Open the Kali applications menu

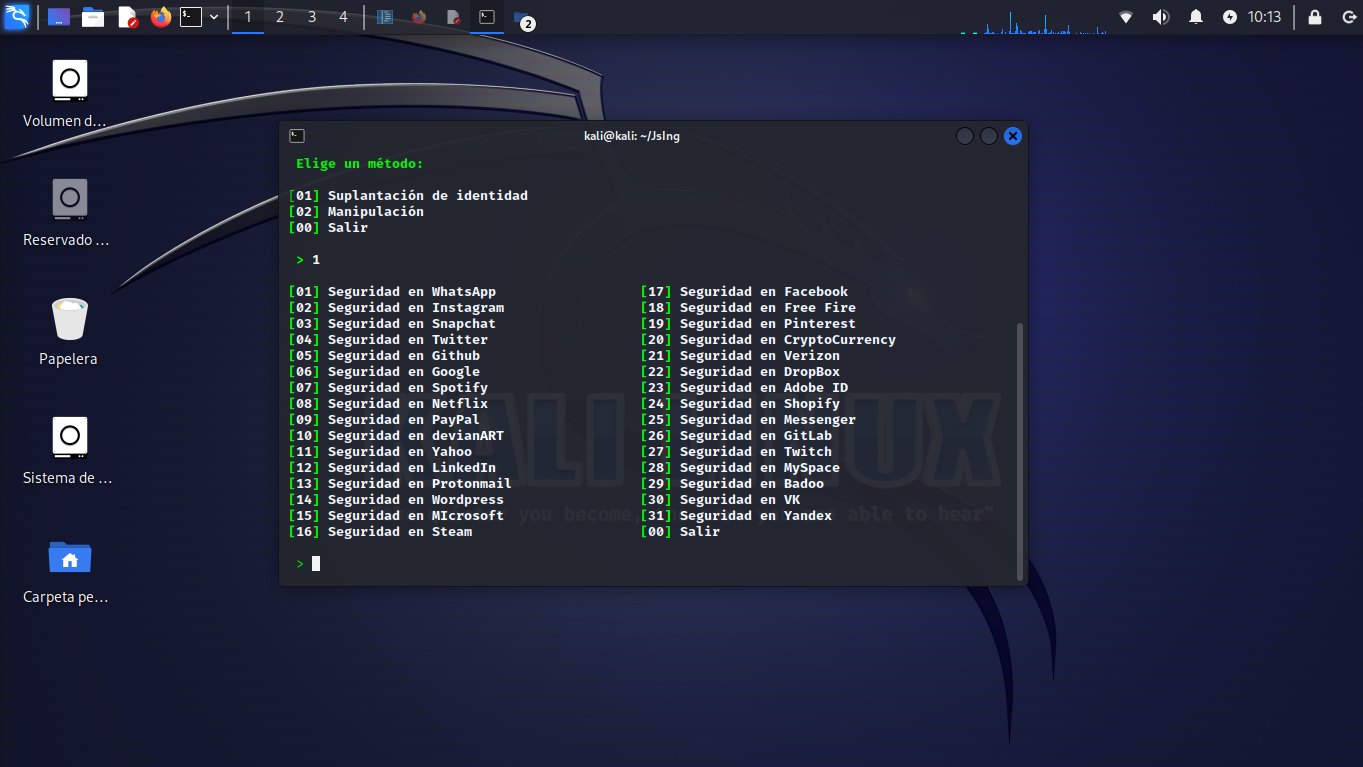point(17,17)
